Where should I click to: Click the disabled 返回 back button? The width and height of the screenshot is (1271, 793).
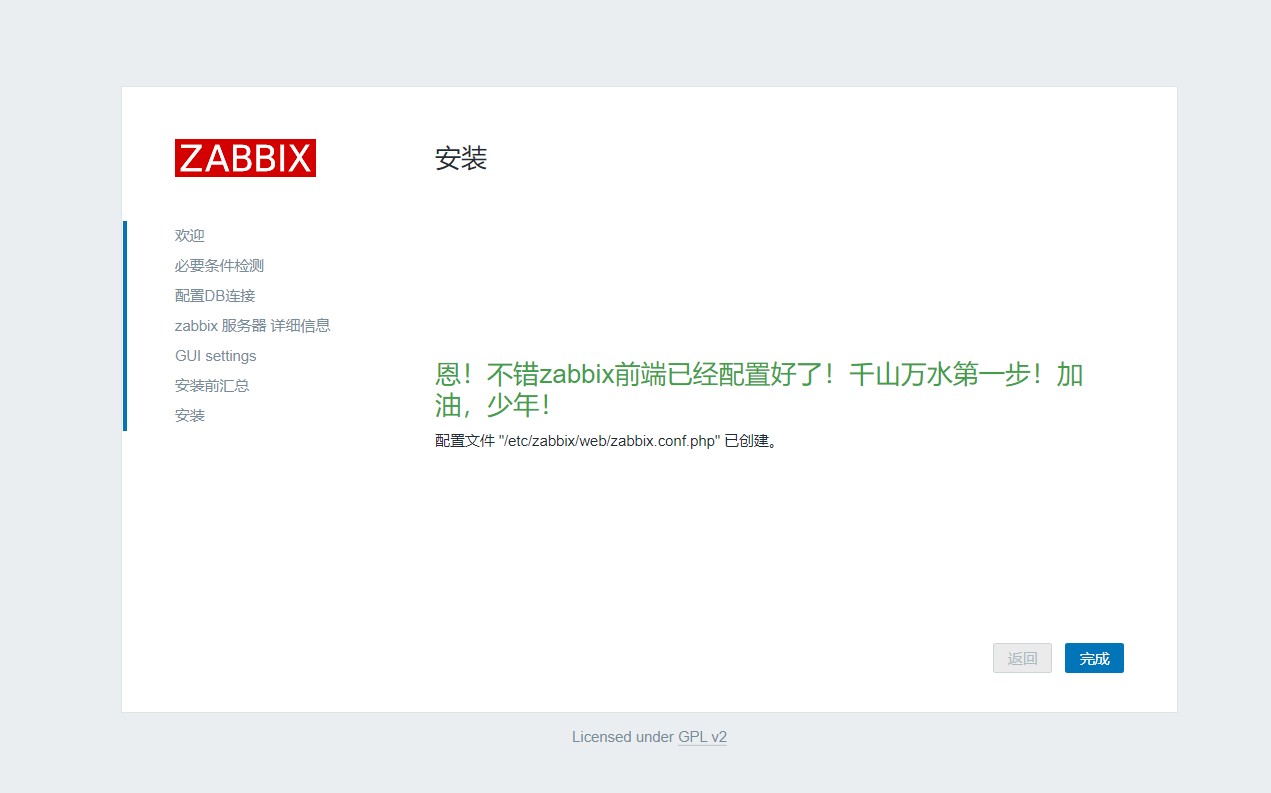click(x=1022, y=658)
